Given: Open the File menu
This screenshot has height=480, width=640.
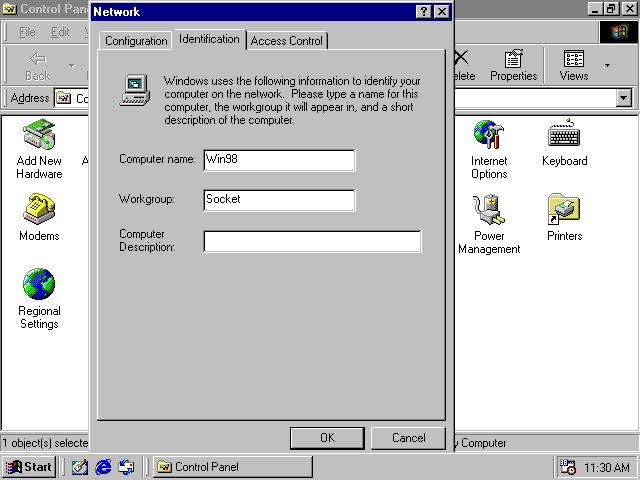Looking at the screenshot, I should [27, 32].
